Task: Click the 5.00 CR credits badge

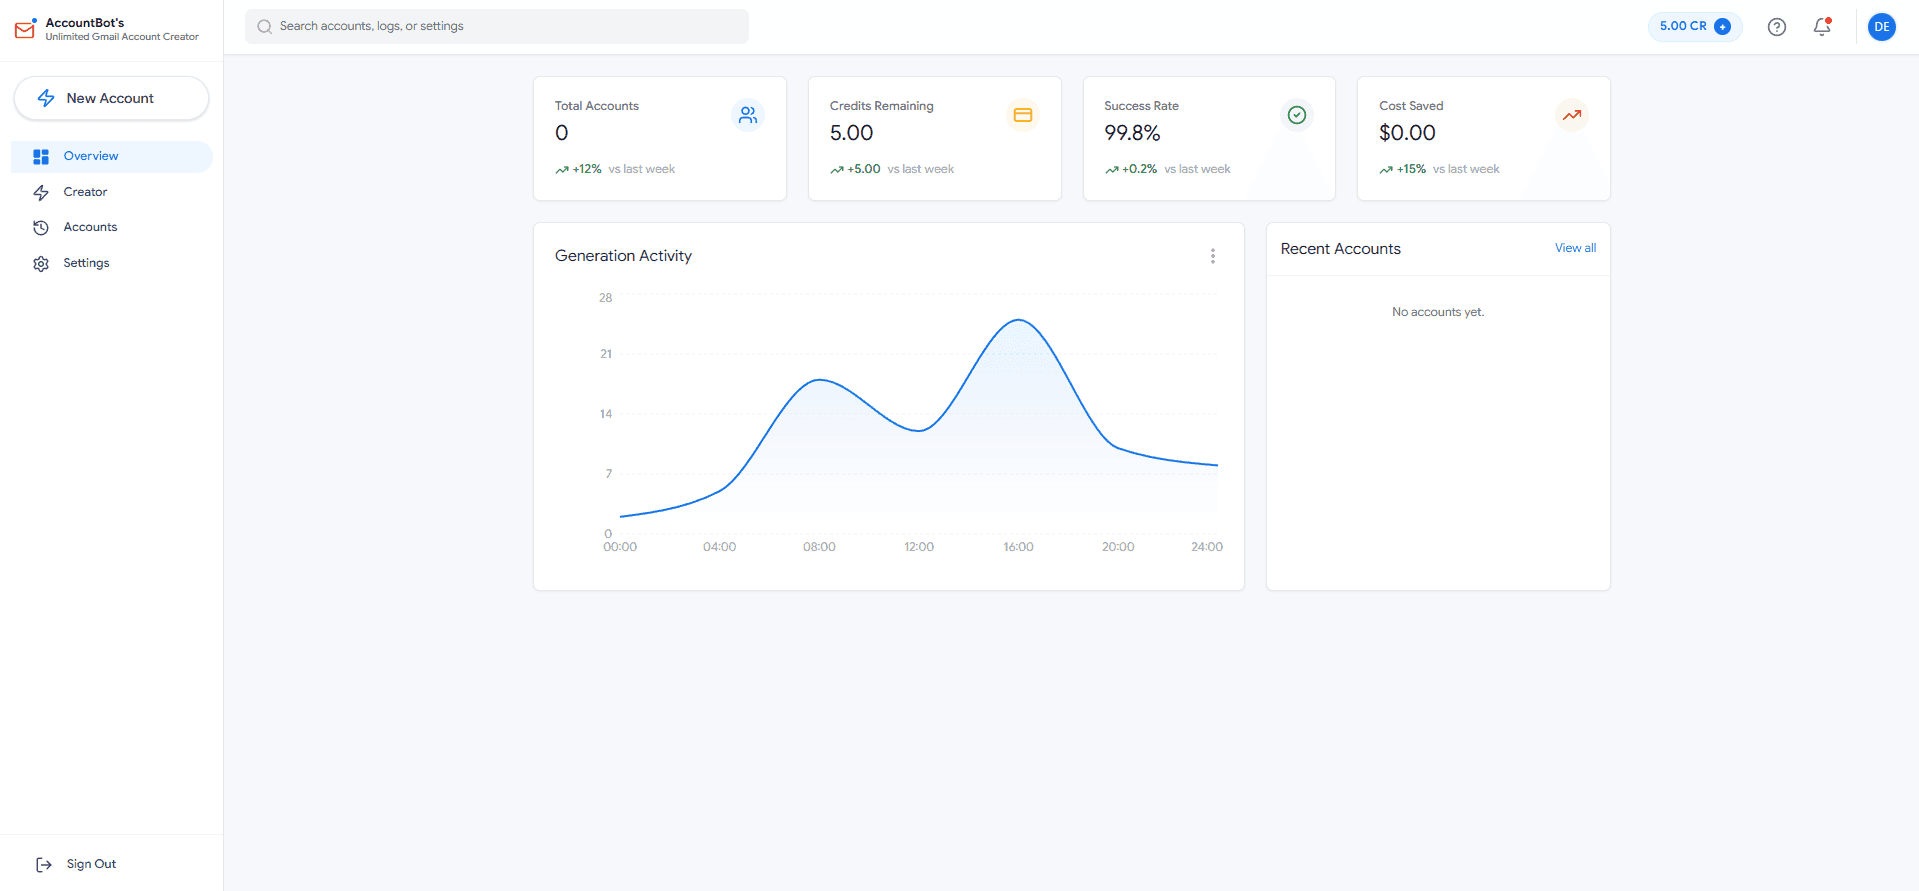Action: 1683,27
